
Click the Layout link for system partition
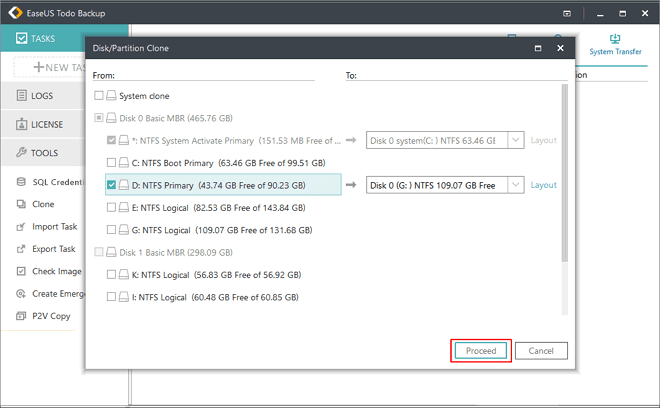coord(543,140)
